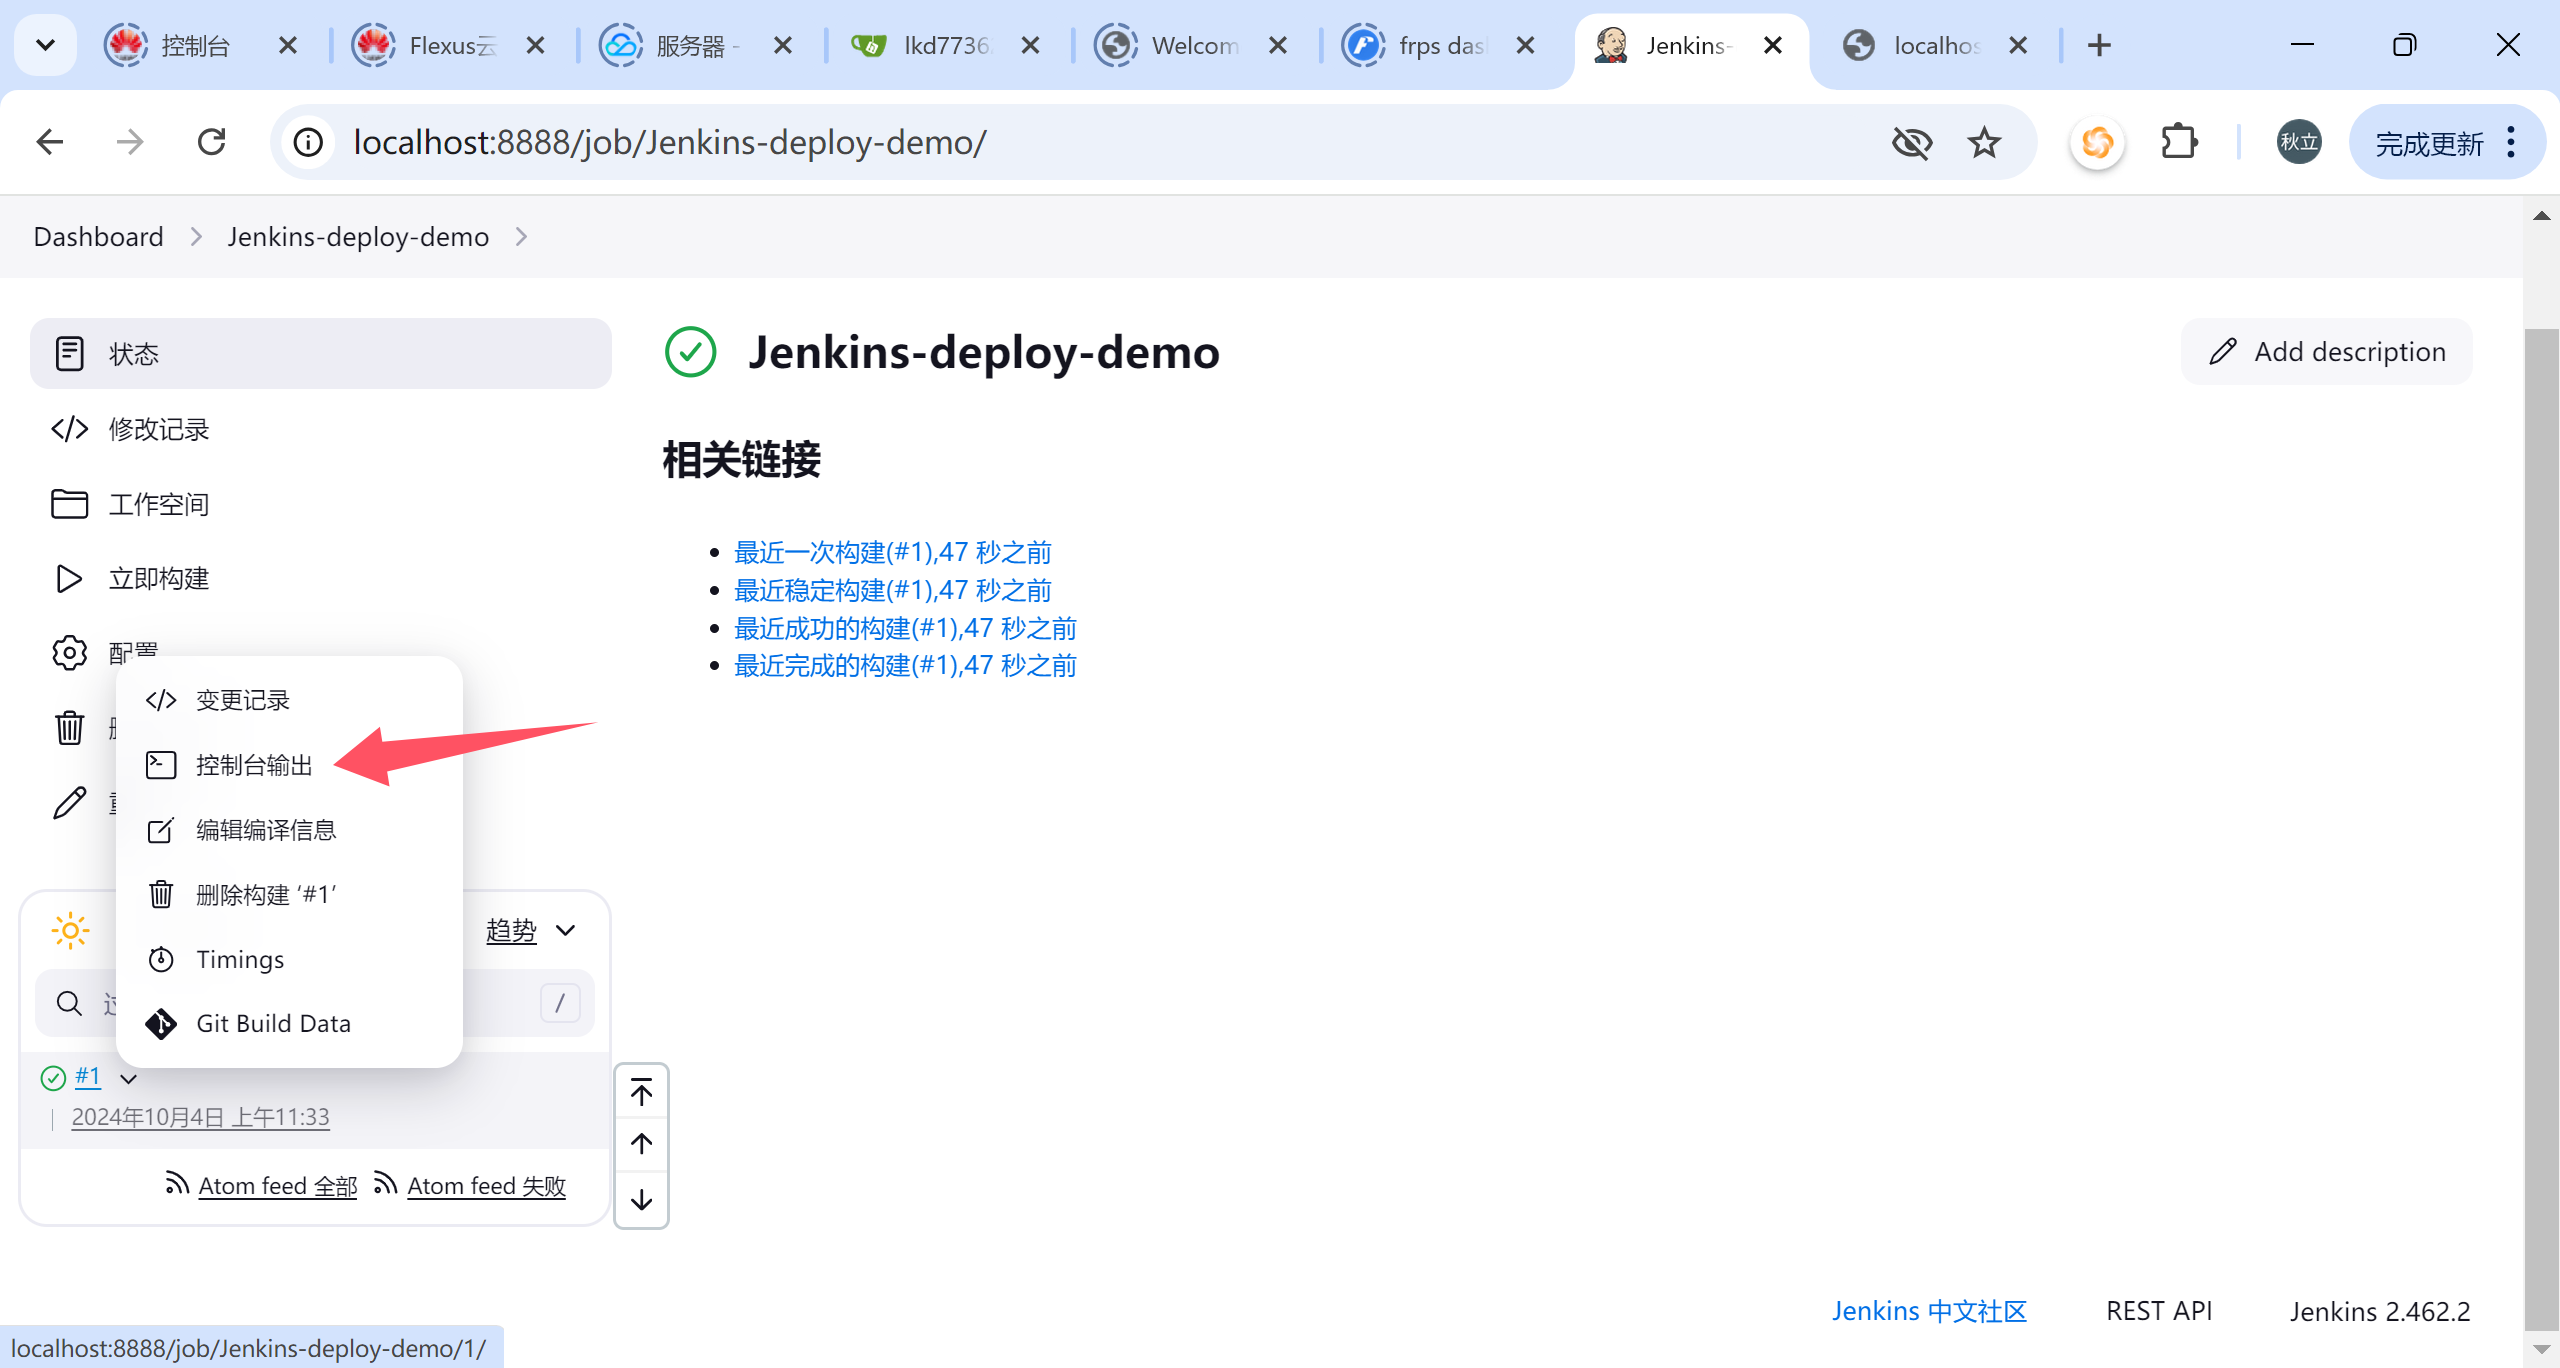
Task: Select Timings in the build menu
Action: click(240, 960)
